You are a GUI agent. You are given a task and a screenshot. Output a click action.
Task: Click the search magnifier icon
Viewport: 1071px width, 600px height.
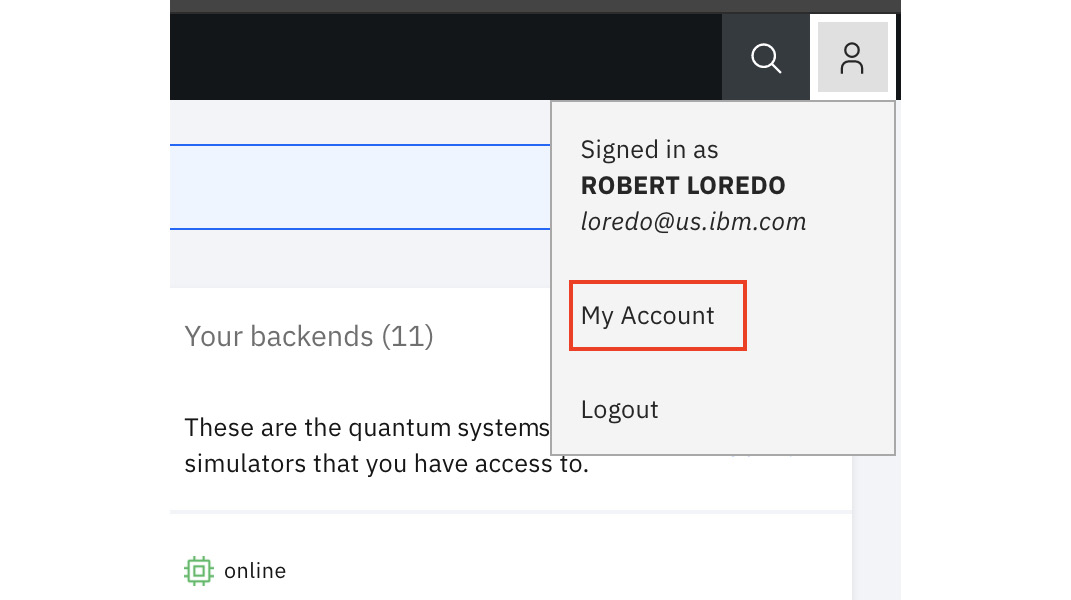coord(766,58)
